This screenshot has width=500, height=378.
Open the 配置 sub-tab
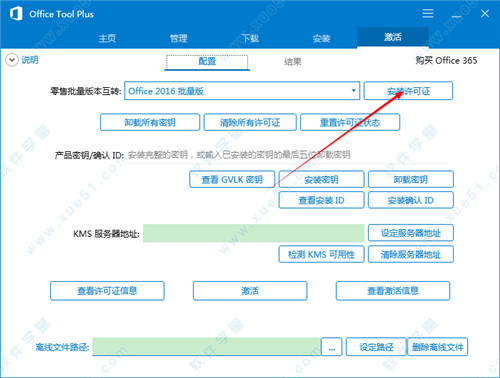pyautogui.click(x=207, y=62)
